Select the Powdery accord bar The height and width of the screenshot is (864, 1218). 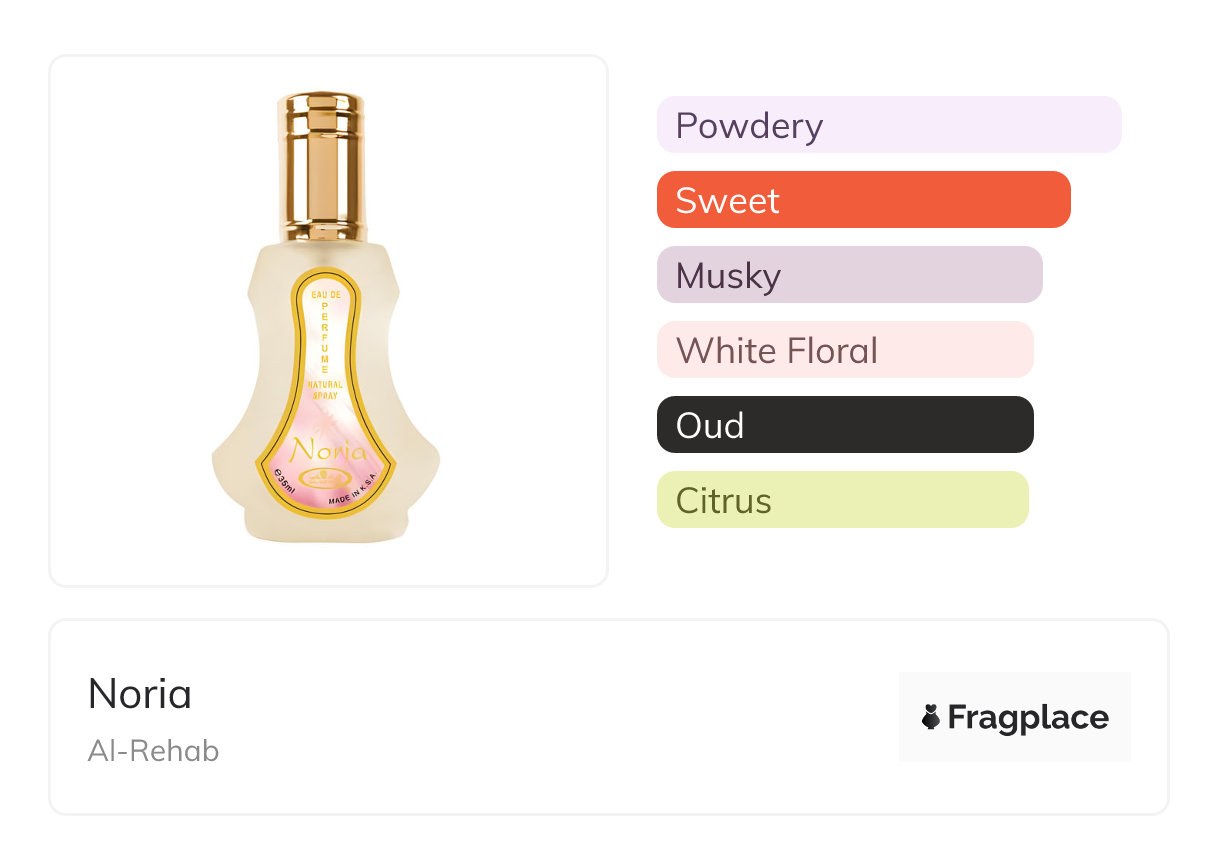[889, 125]
